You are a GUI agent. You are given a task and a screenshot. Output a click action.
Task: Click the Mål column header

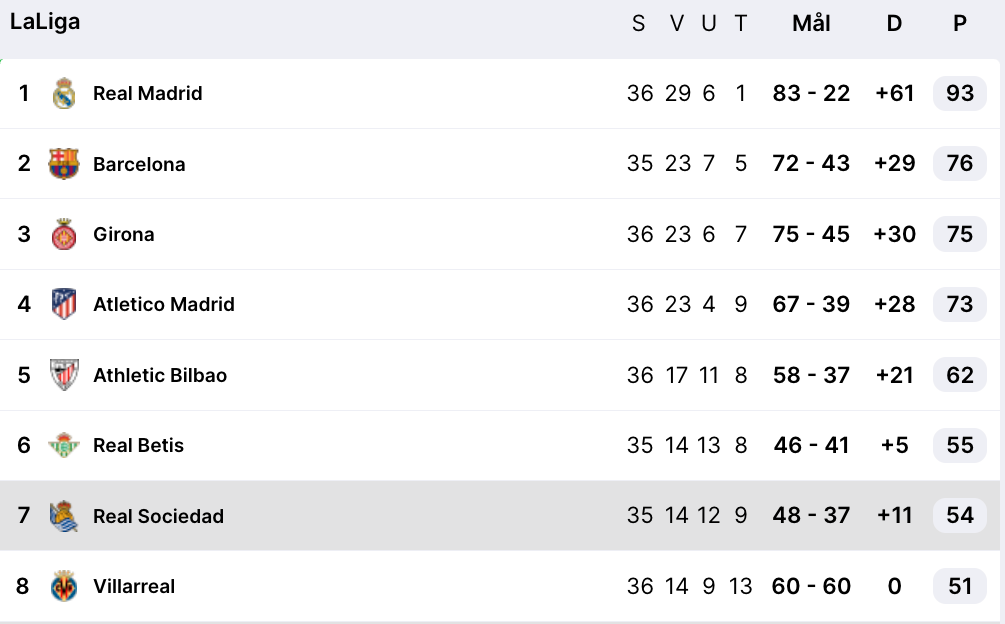[810, 24]
